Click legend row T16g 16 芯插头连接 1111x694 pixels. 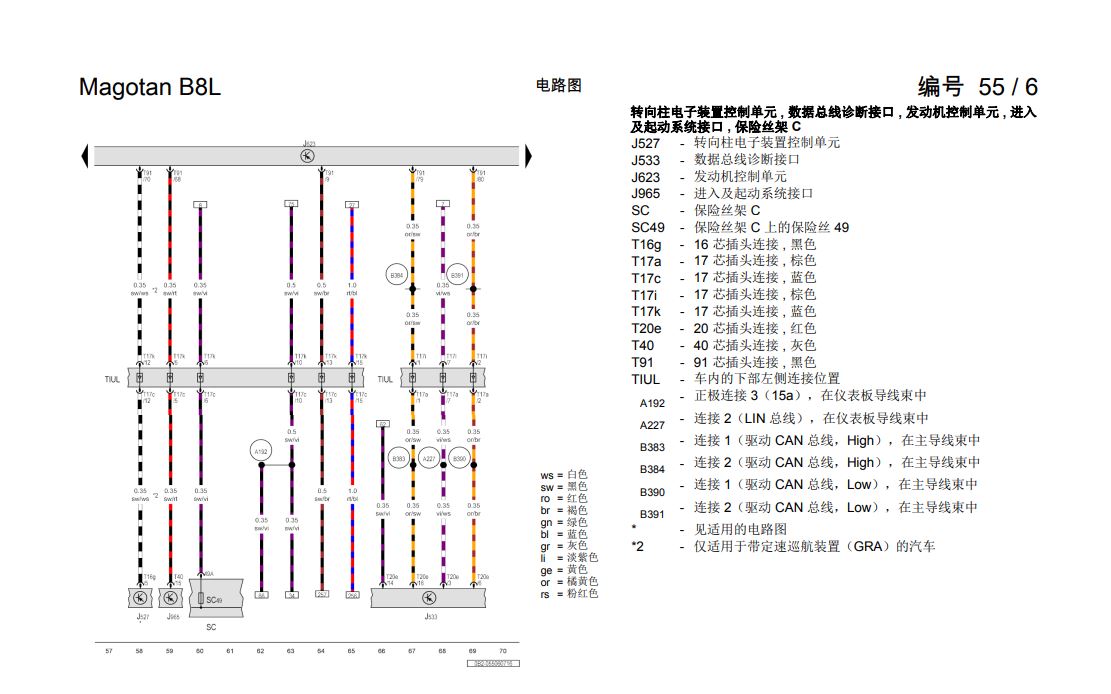click(x=723, y=245)
